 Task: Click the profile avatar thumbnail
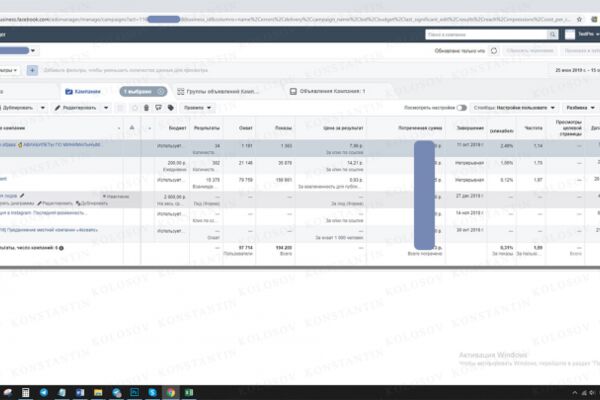click(570, 34)
